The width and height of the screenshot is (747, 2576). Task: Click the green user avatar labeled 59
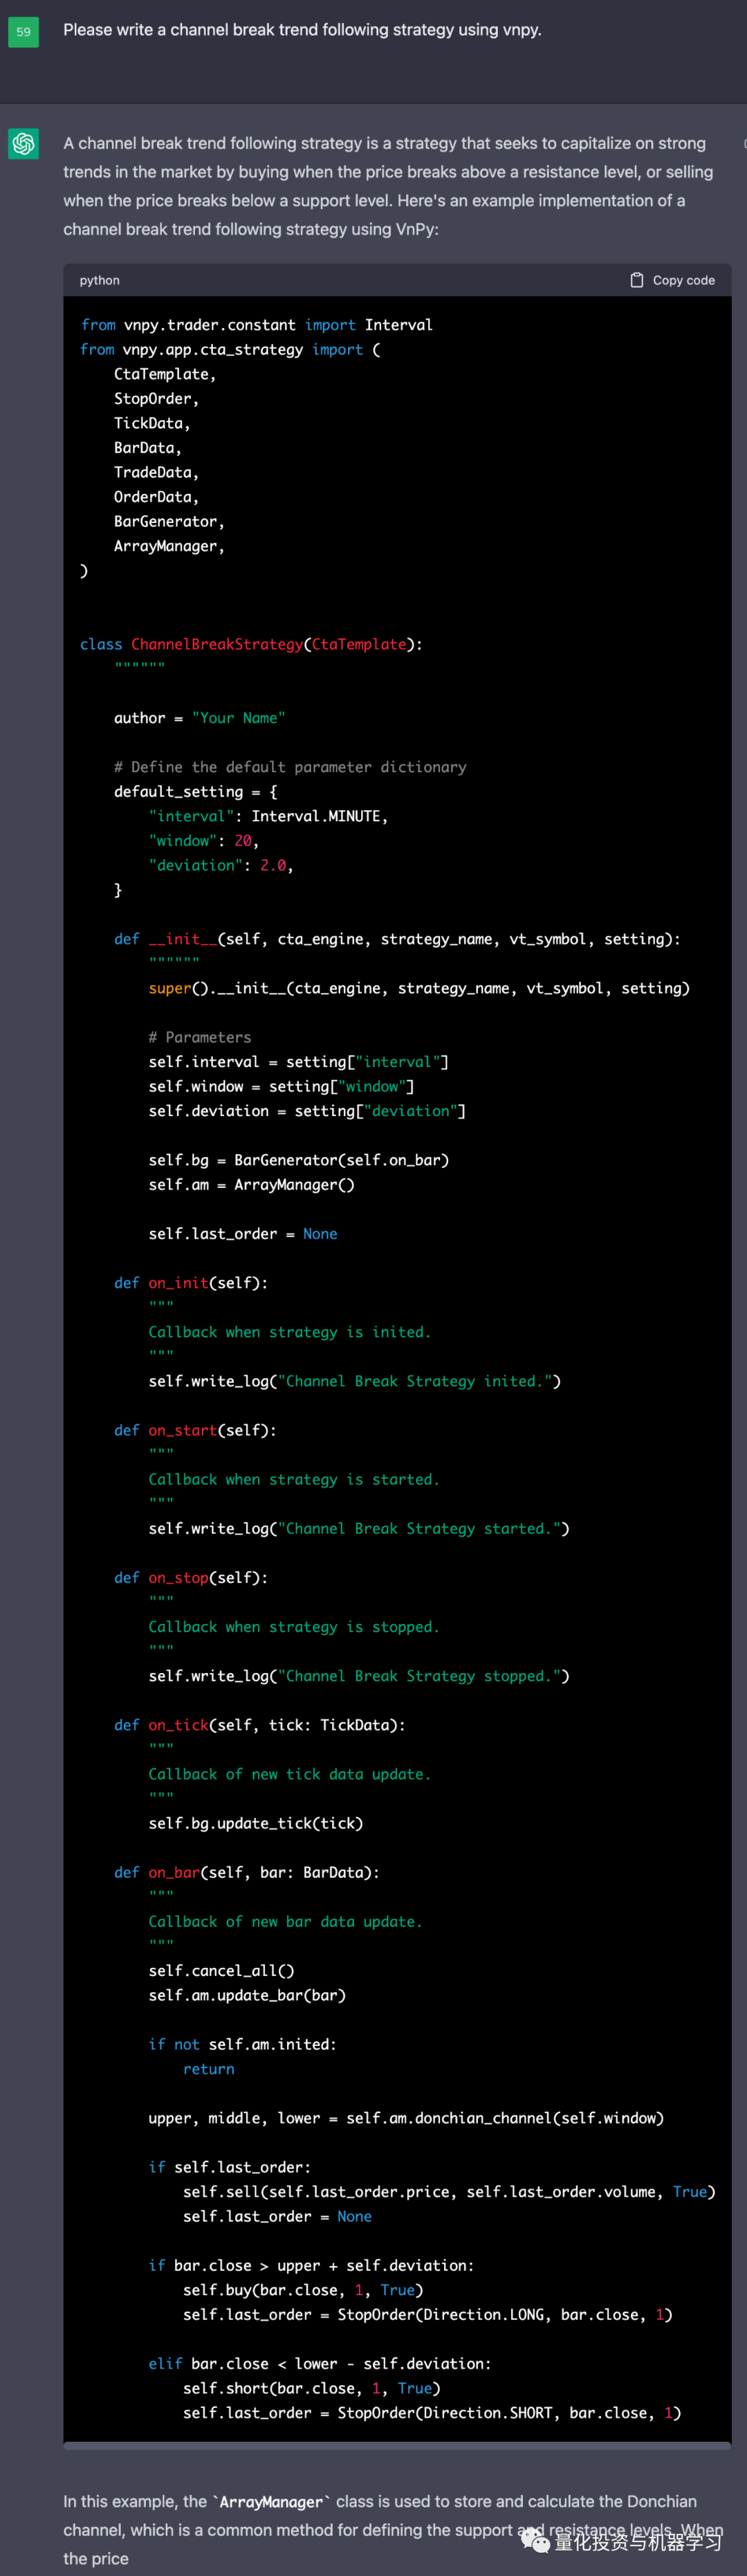click(24, 32)
